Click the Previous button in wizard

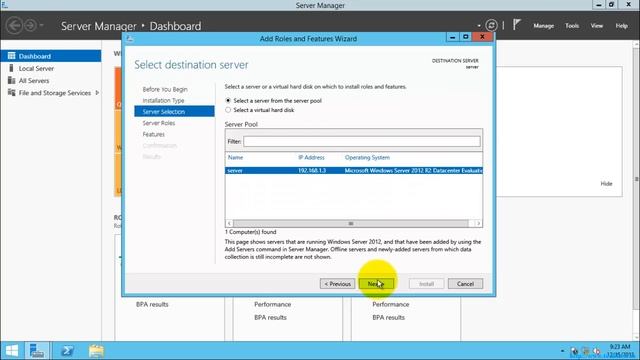tap(338, 284)
